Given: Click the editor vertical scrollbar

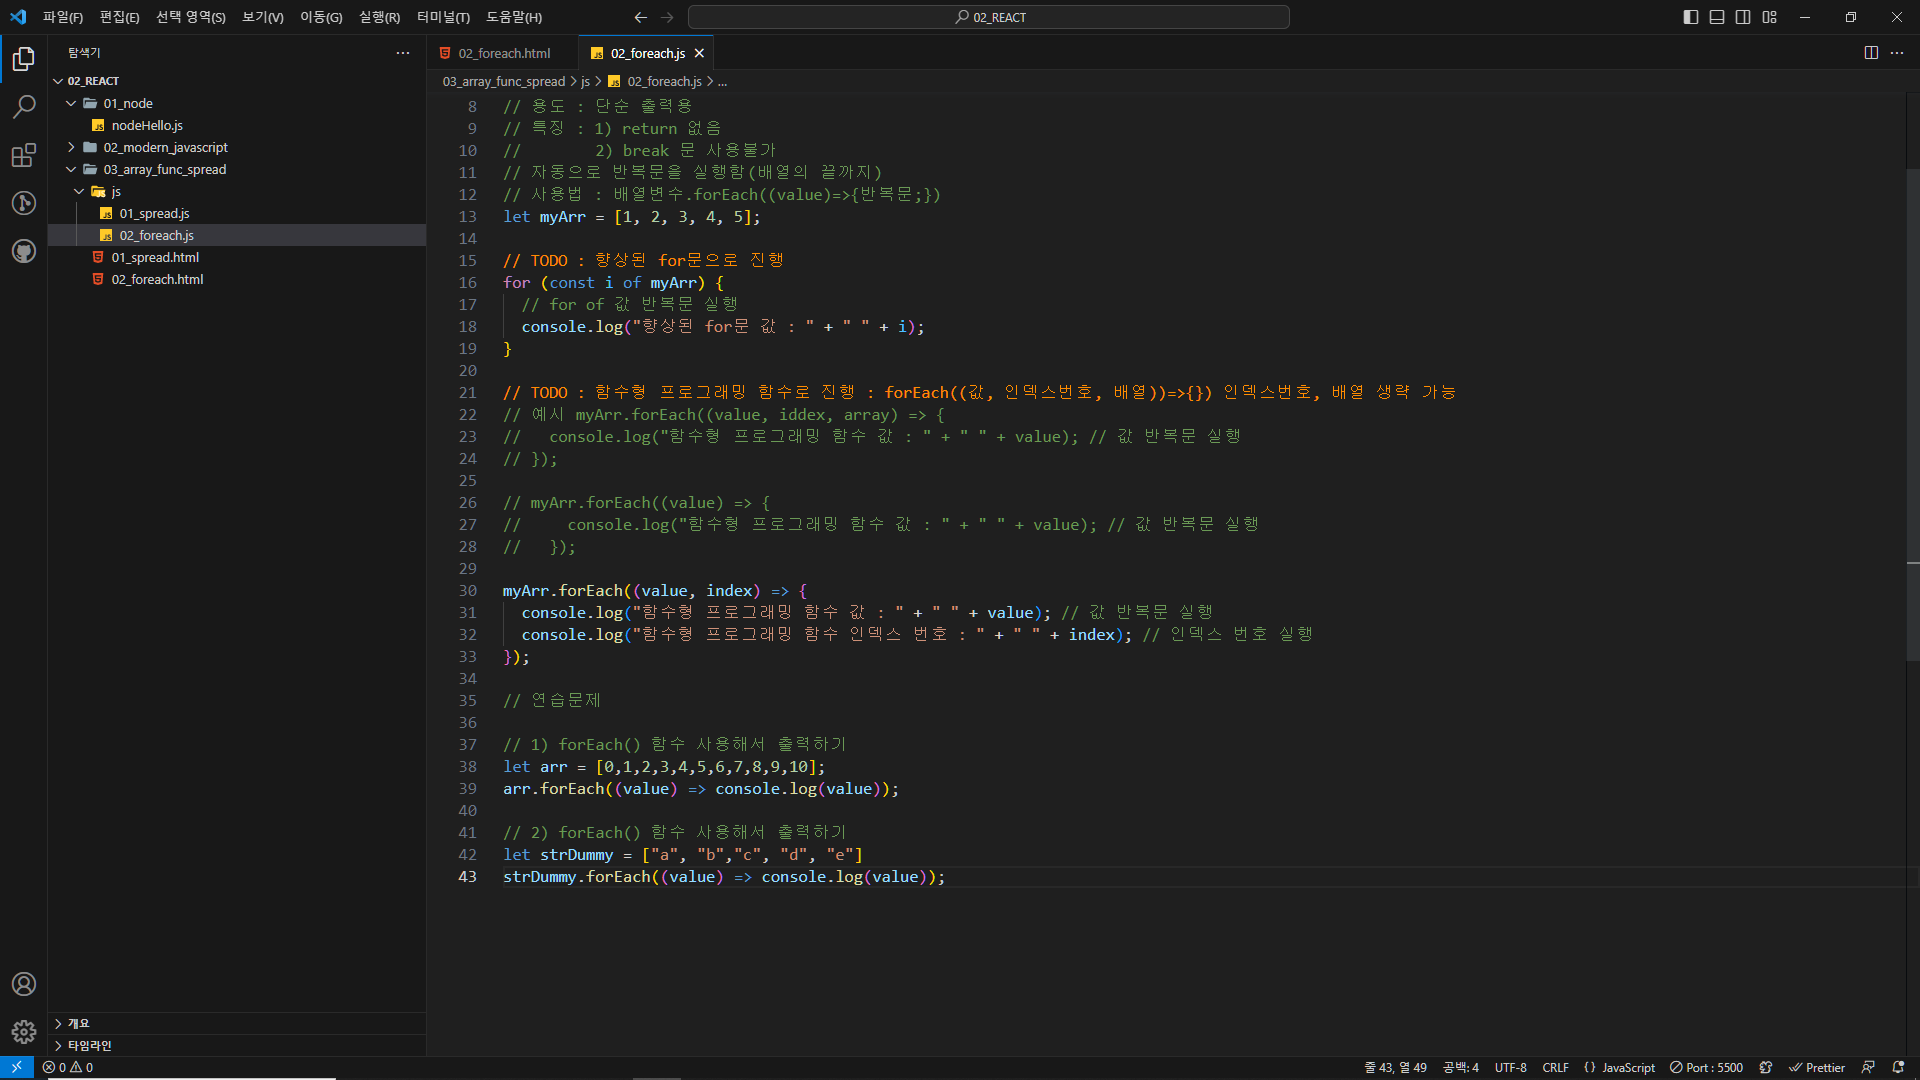Looking at the screenshot, I should click(x=1912, y=400).
